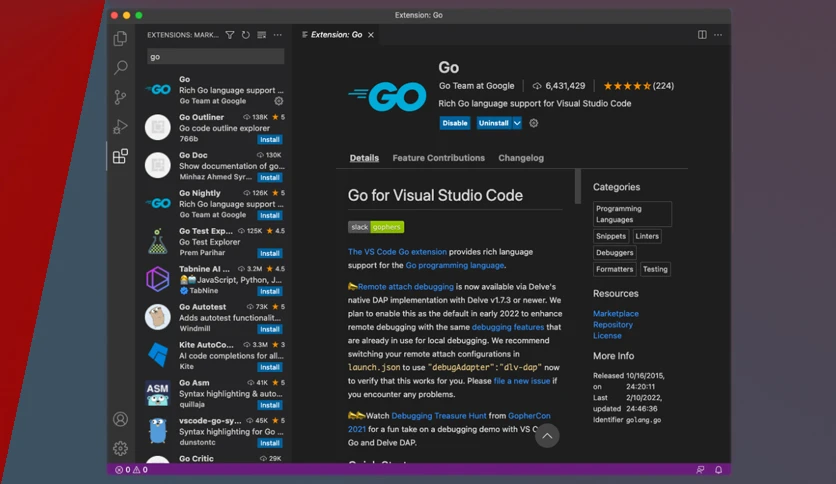
Task: Open the Run and Debug view
Action: point(120,126)
